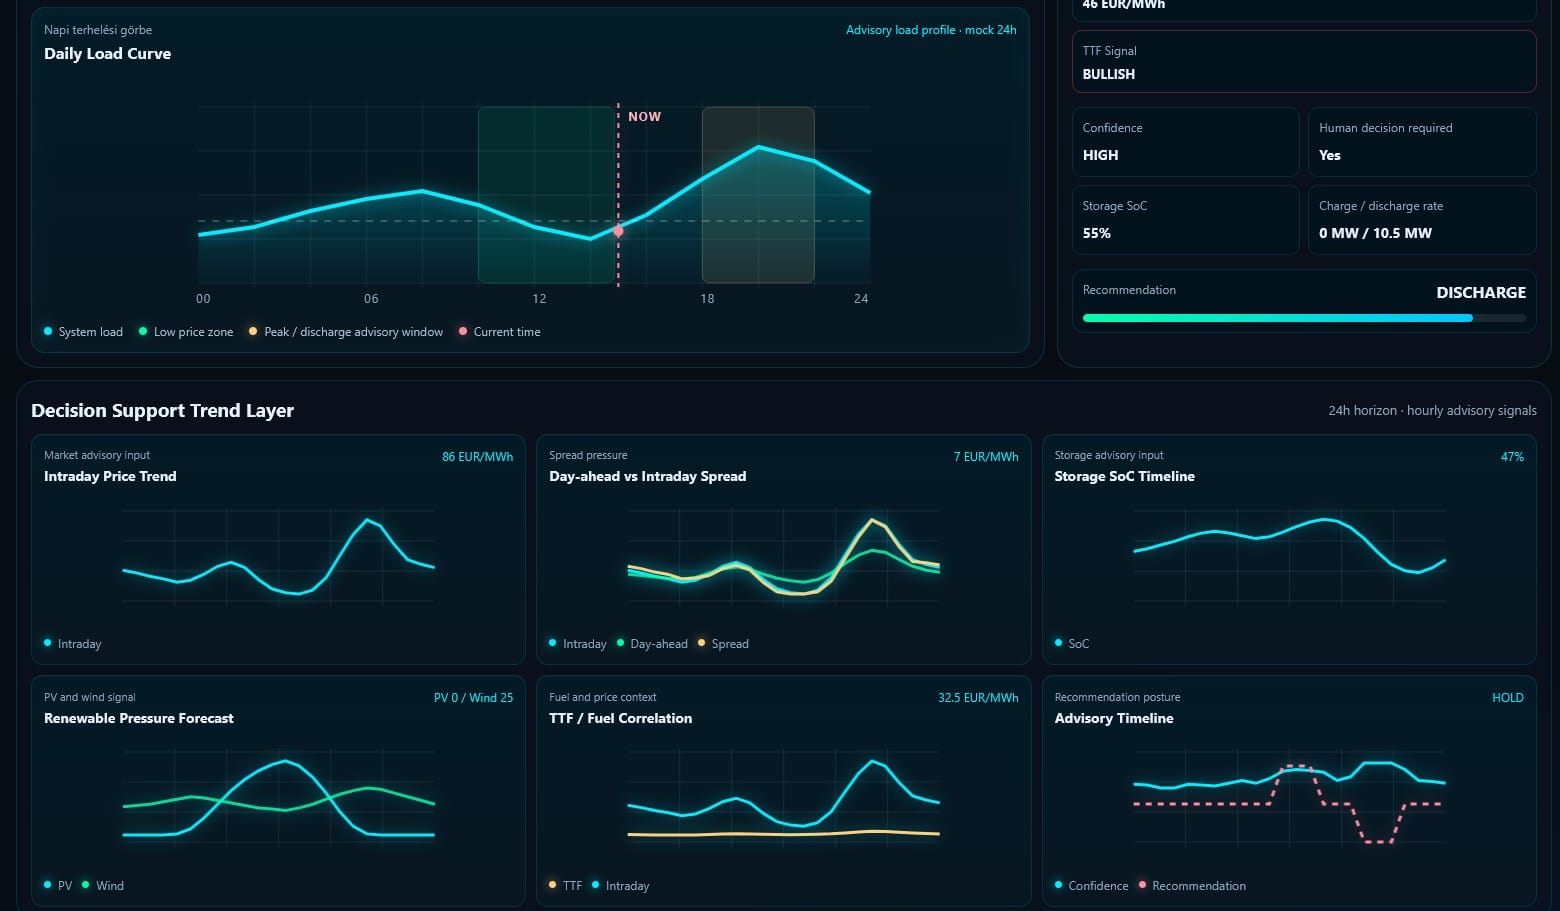Click the 47% storage value

click(1512, 457)
